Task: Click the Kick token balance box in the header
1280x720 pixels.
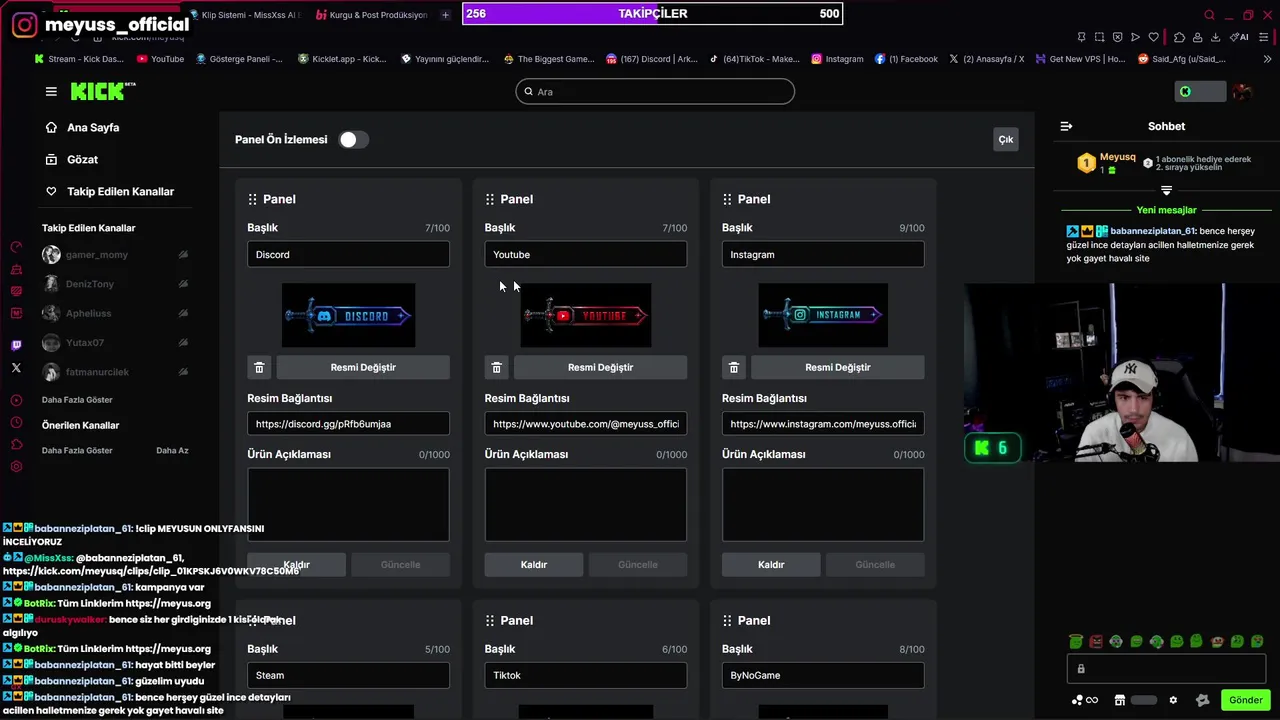Action: click(1200, 92)
